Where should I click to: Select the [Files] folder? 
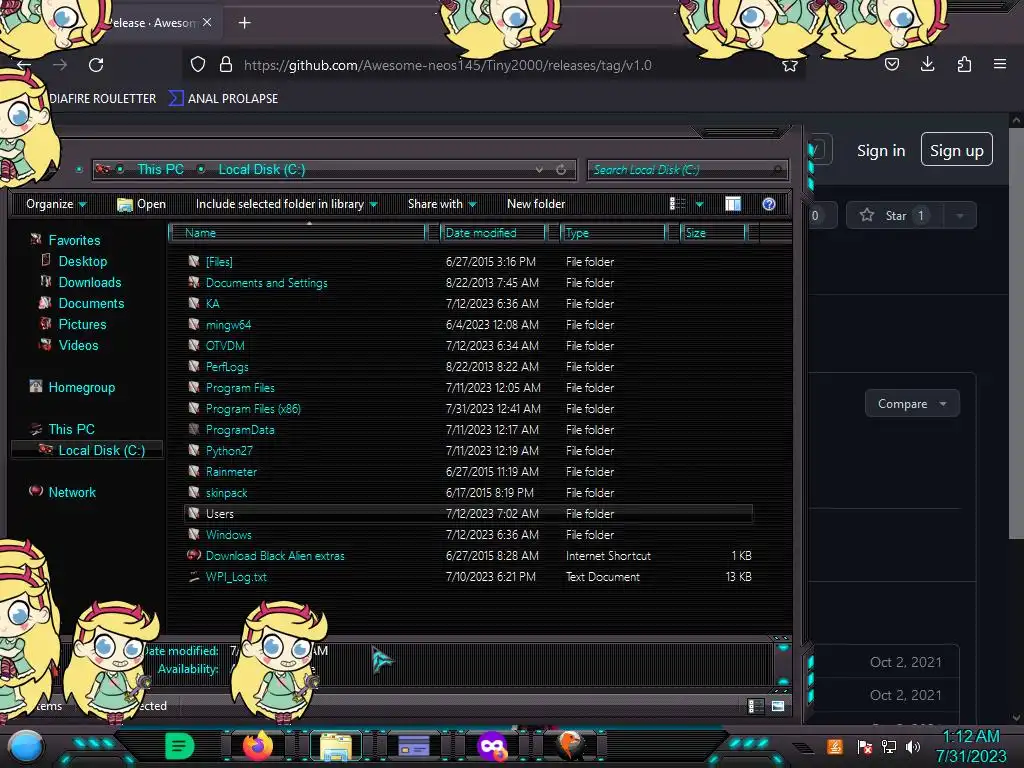tap(219, 262)
